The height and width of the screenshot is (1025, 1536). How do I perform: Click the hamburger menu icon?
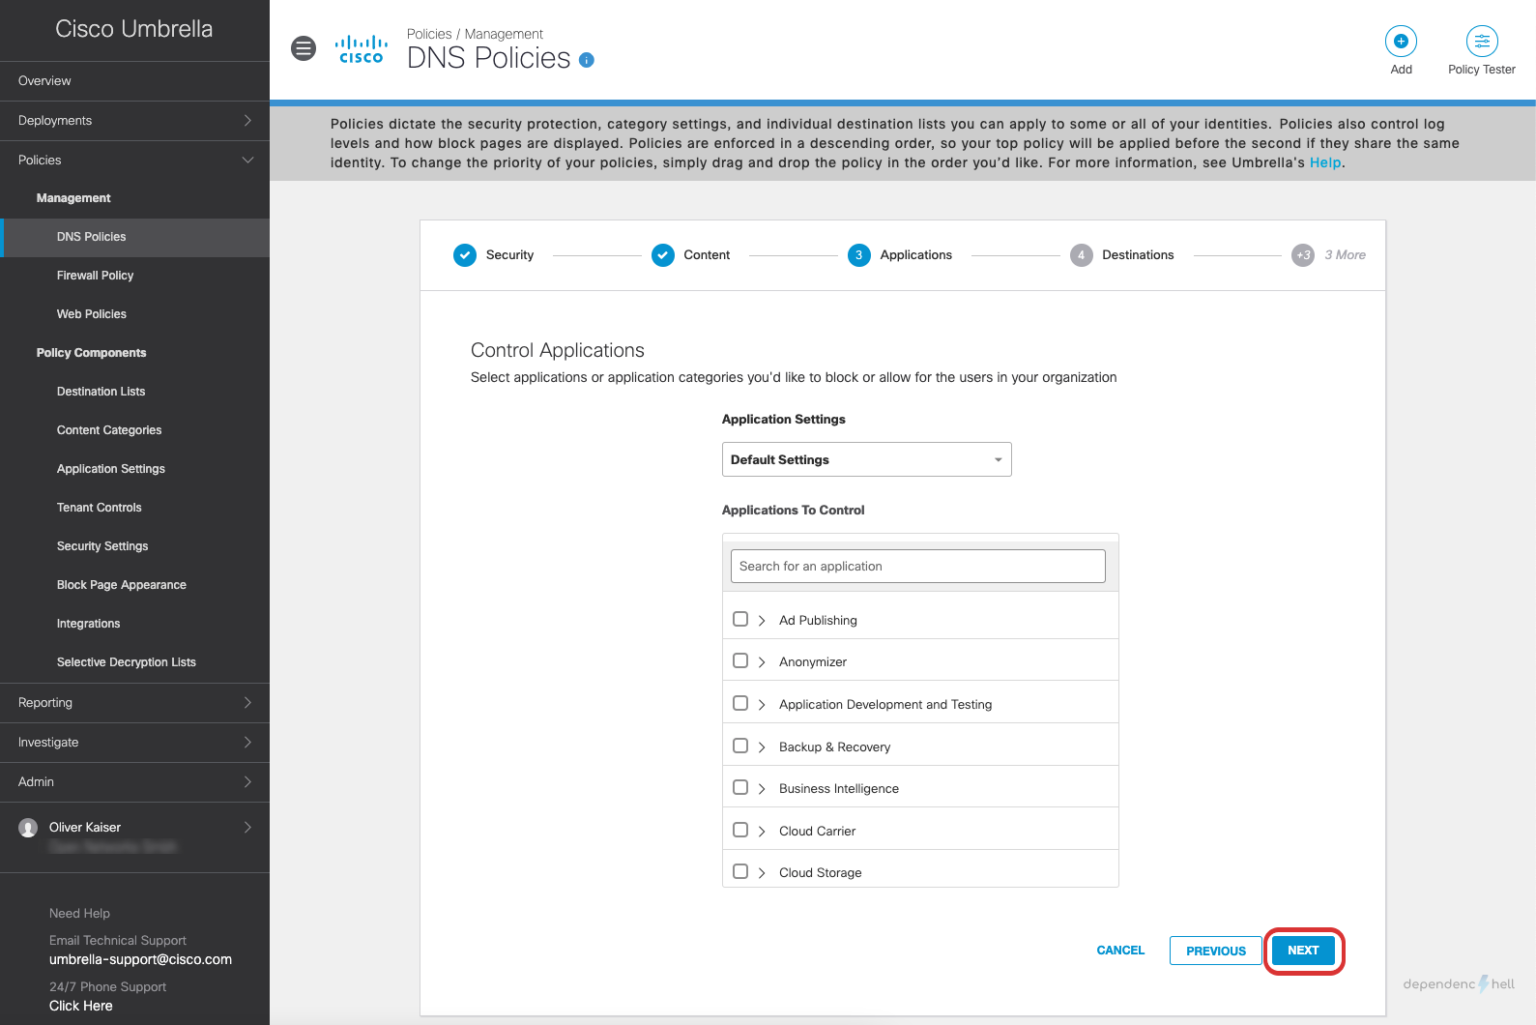tap(303, 48)
